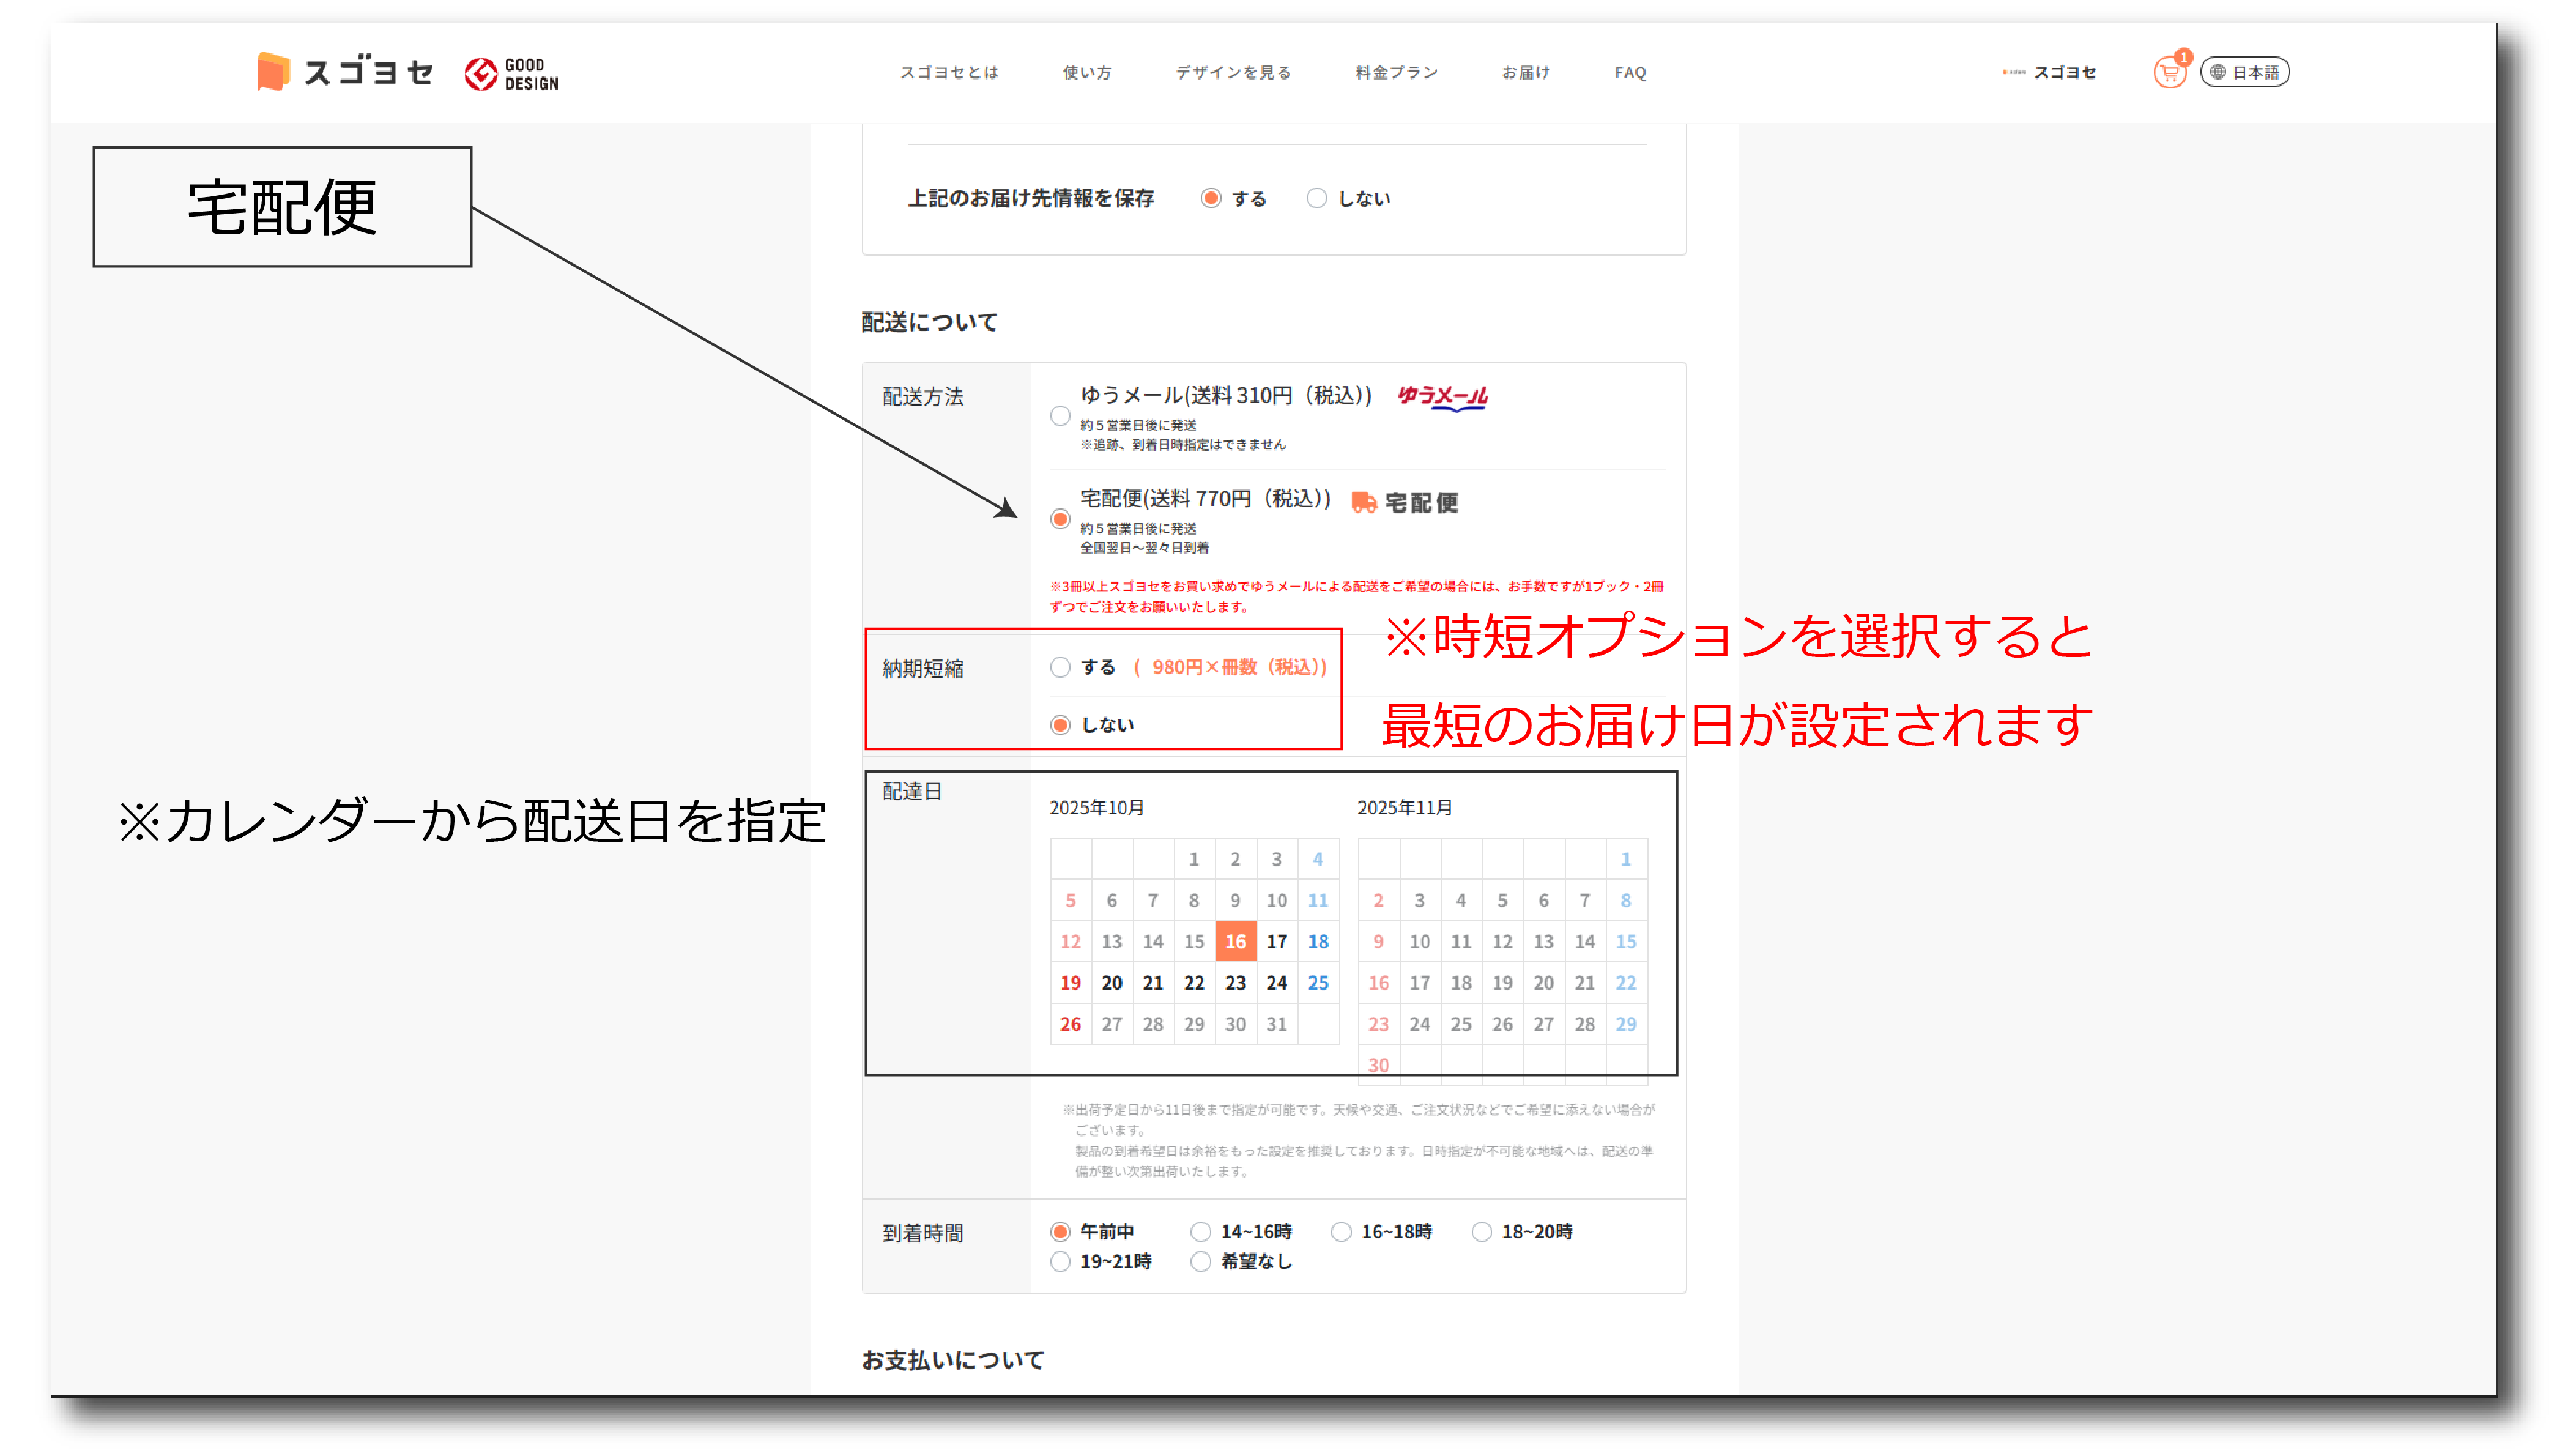Select 希望なし arrival time option
Screen dimensions: 2554x1456
point(1201,1262)
